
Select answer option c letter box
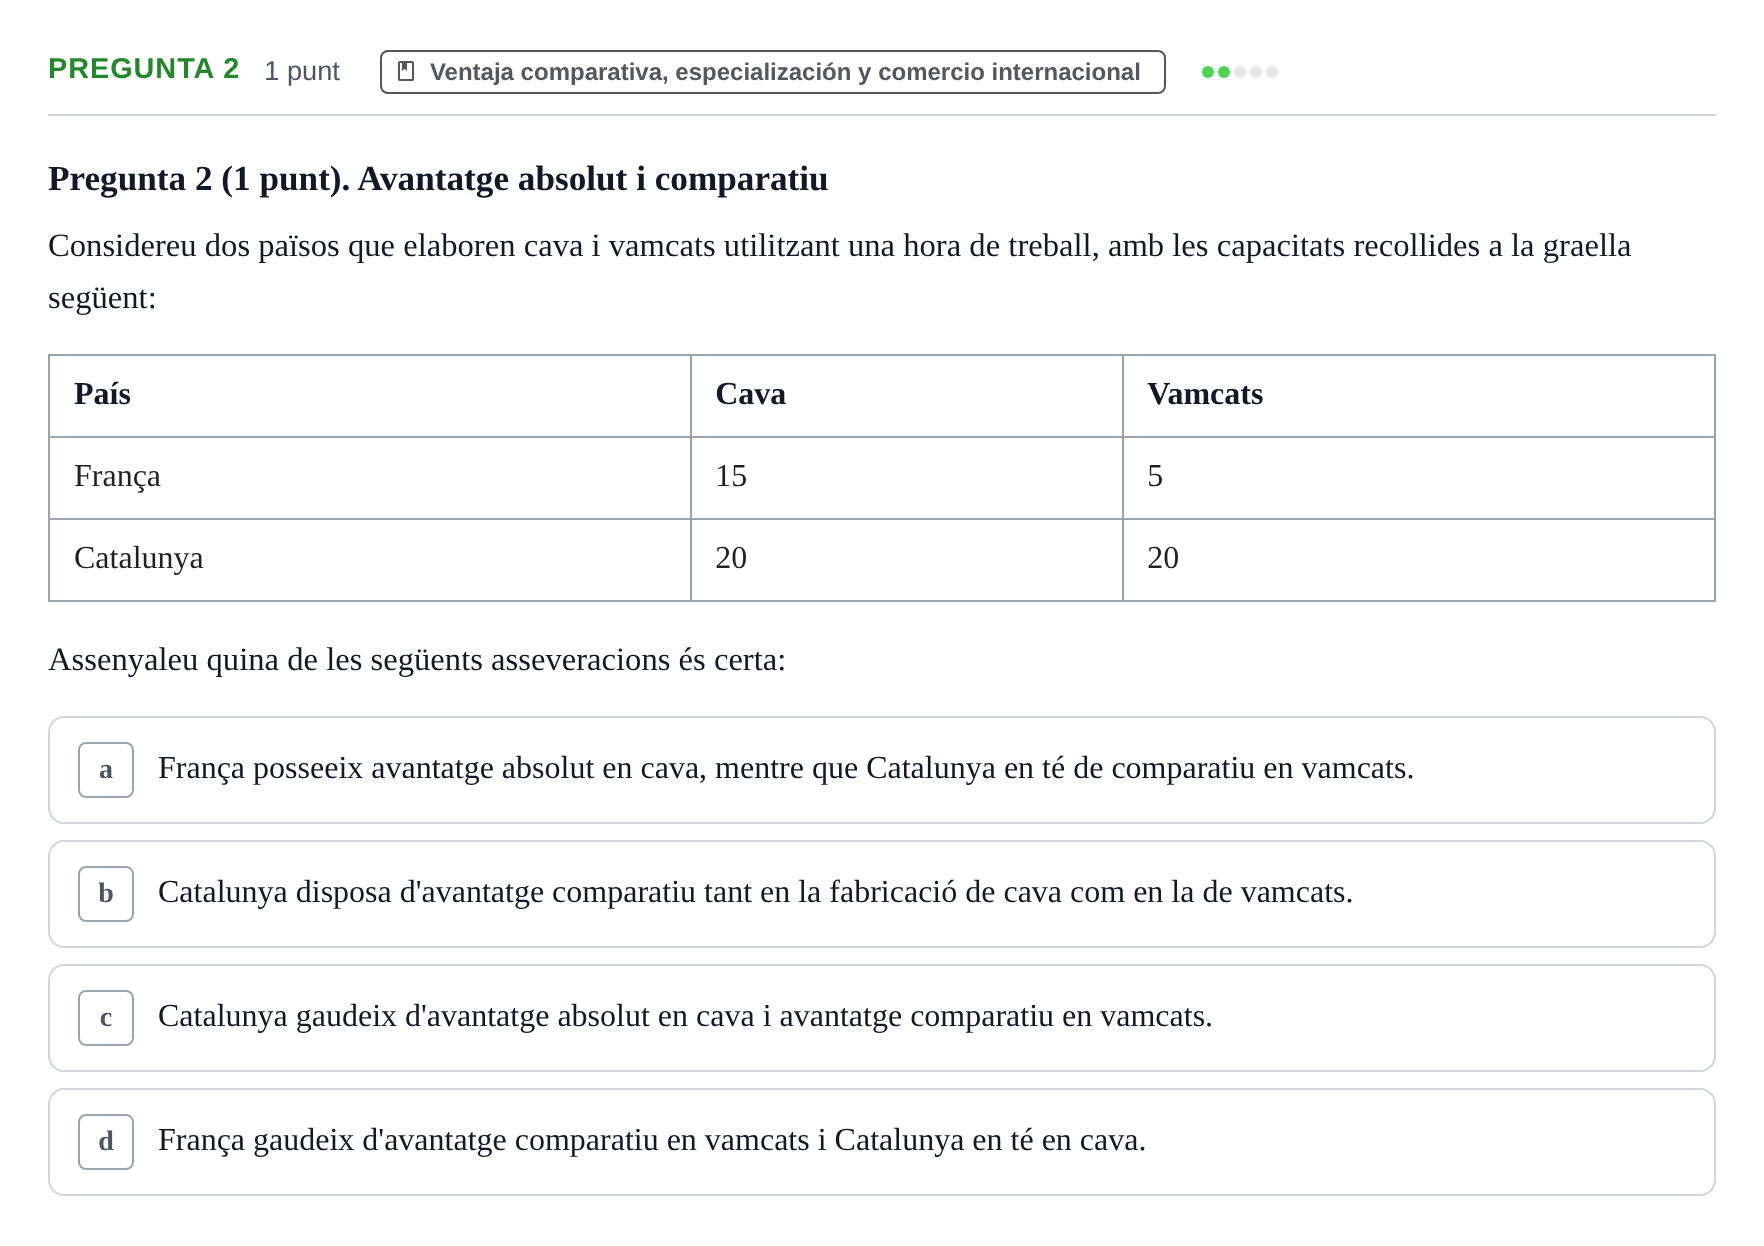click(x=106, y=1018)
